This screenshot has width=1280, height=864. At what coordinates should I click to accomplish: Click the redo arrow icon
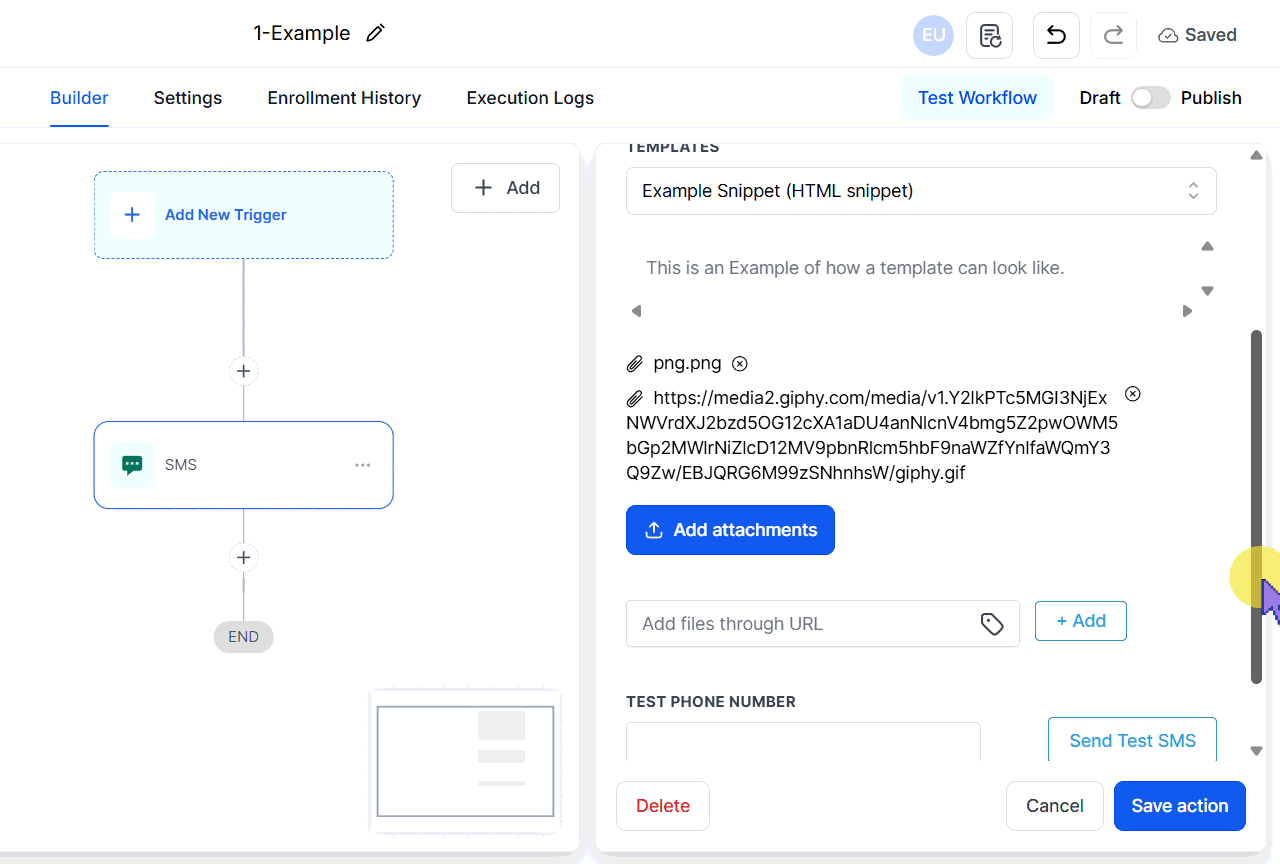[x=1112, y=36]
